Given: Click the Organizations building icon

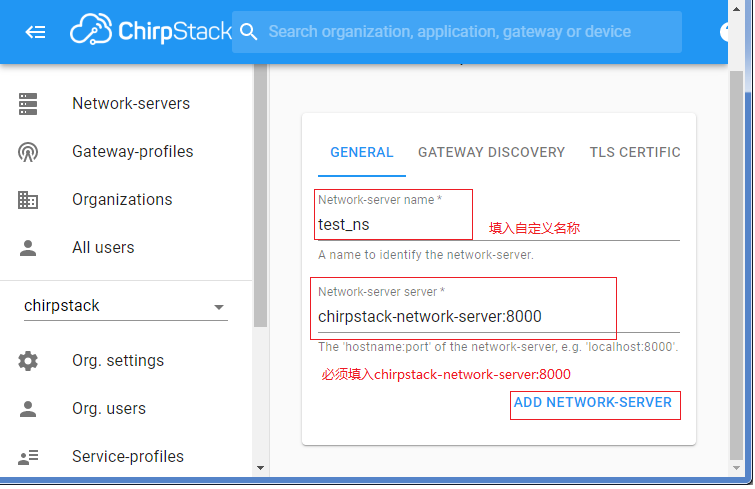Looking at the screenshot, I should coord(28,200).
